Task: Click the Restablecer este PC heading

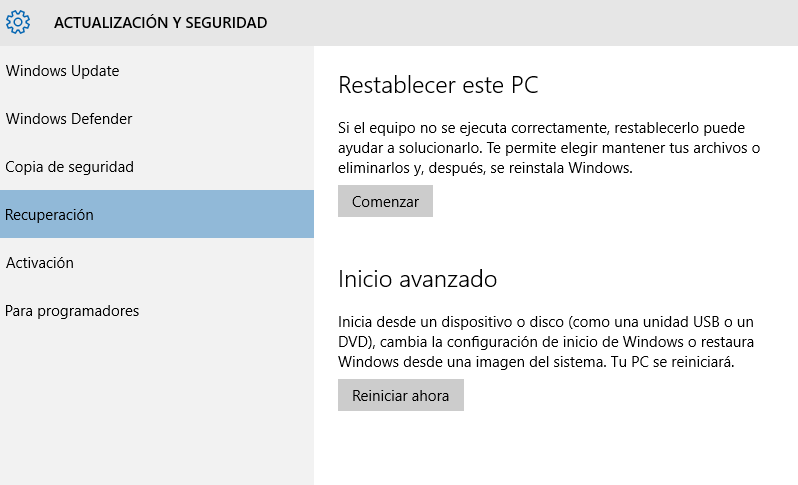Action: coord(438,85)
